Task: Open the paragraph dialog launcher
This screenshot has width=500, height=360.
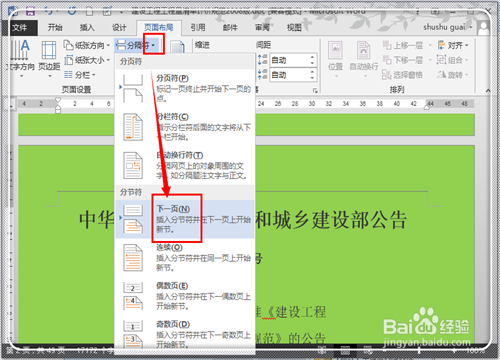Action: coord(314,90)
